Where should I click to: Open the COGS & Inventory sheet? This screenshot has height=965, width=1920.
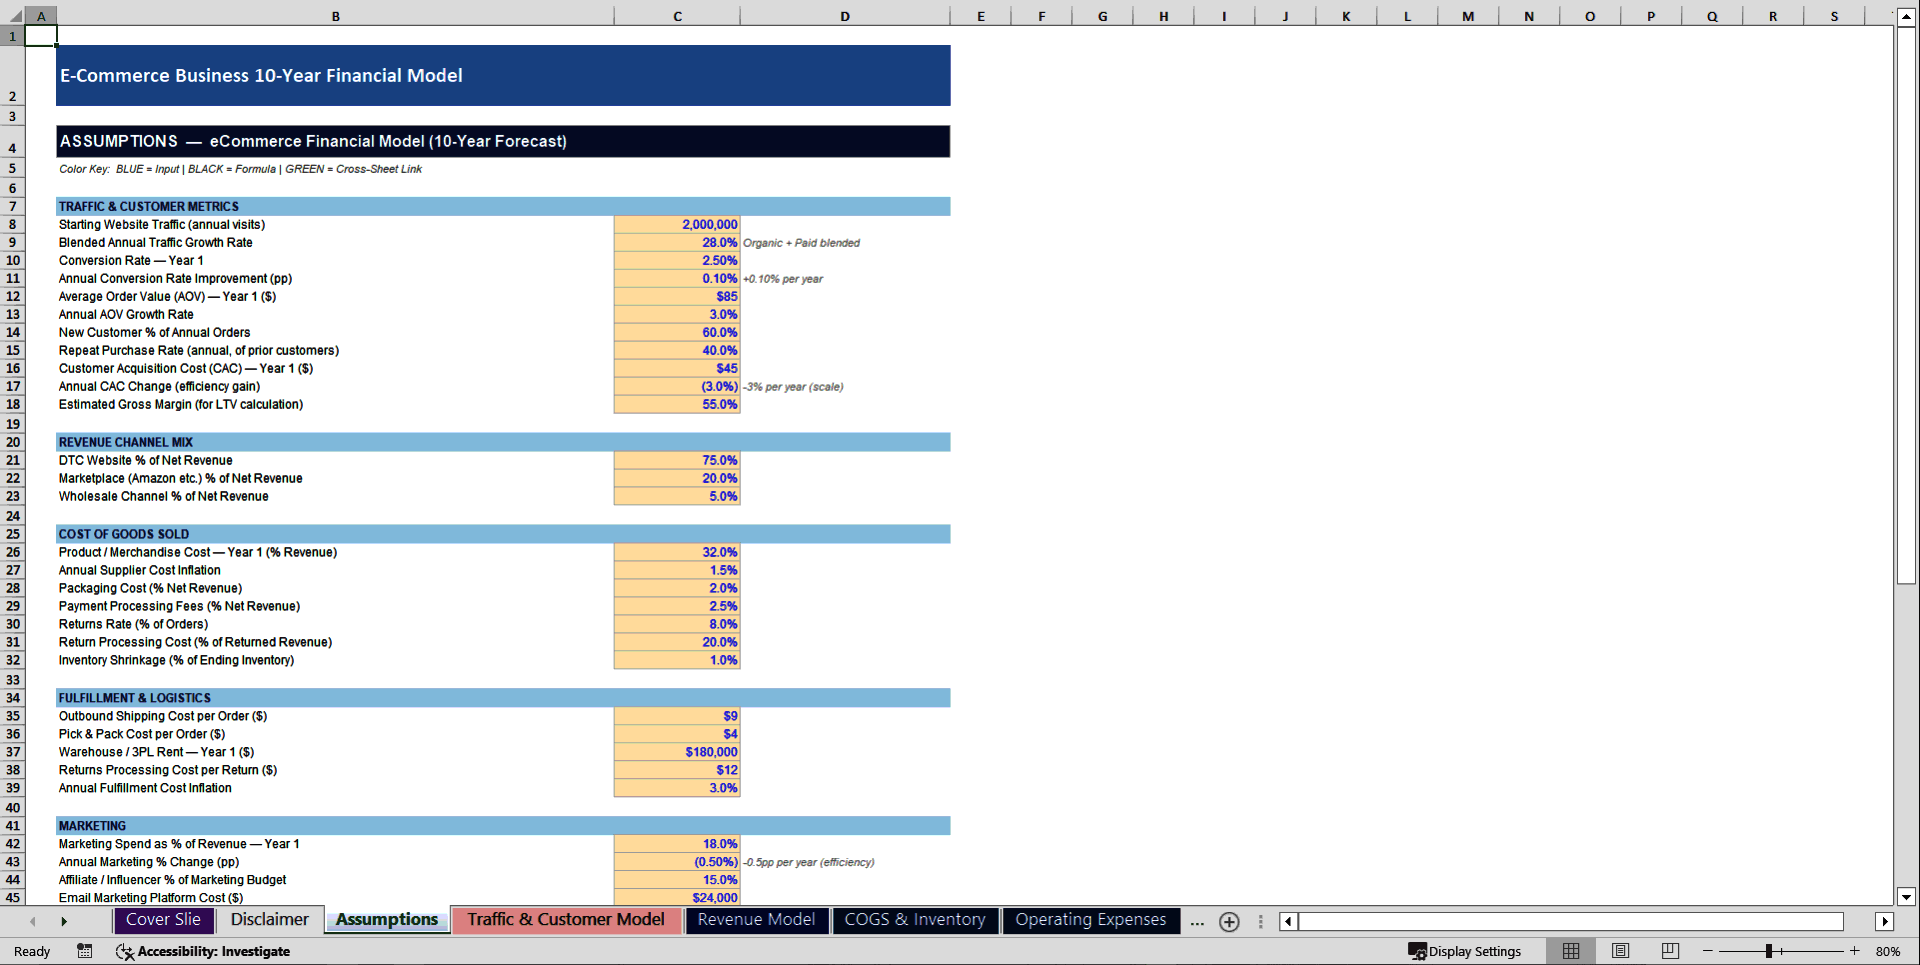(914, 919)
